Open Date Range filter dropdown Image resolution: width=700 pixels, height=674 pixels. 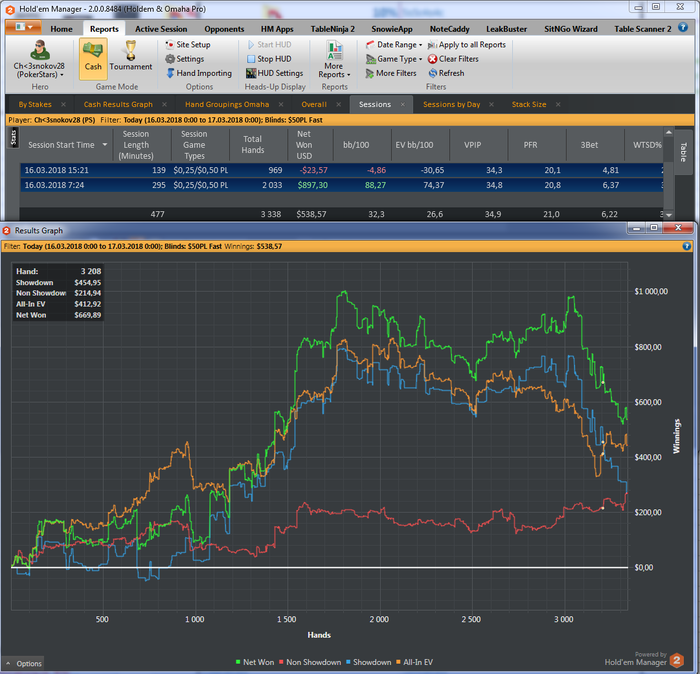click(x=394, y=45)
